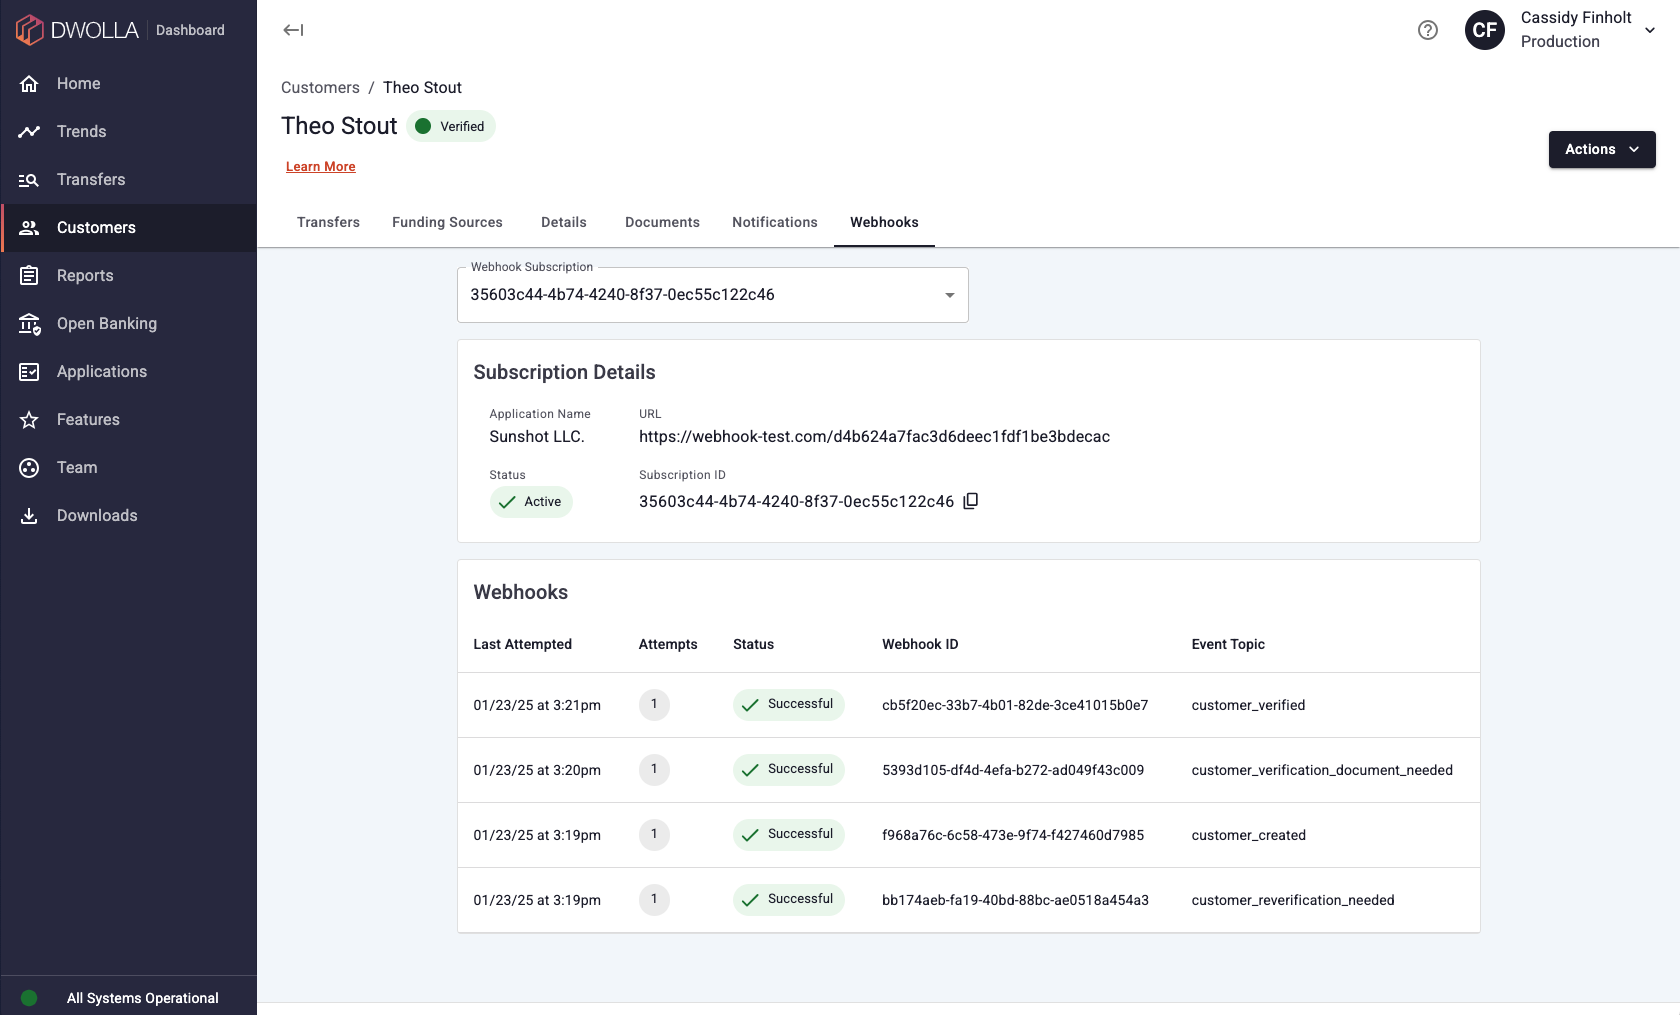
Task: Click webhook ID f968a76c-6c58-473e-9f74-f427460d7985
Action: coord(1013,835)
